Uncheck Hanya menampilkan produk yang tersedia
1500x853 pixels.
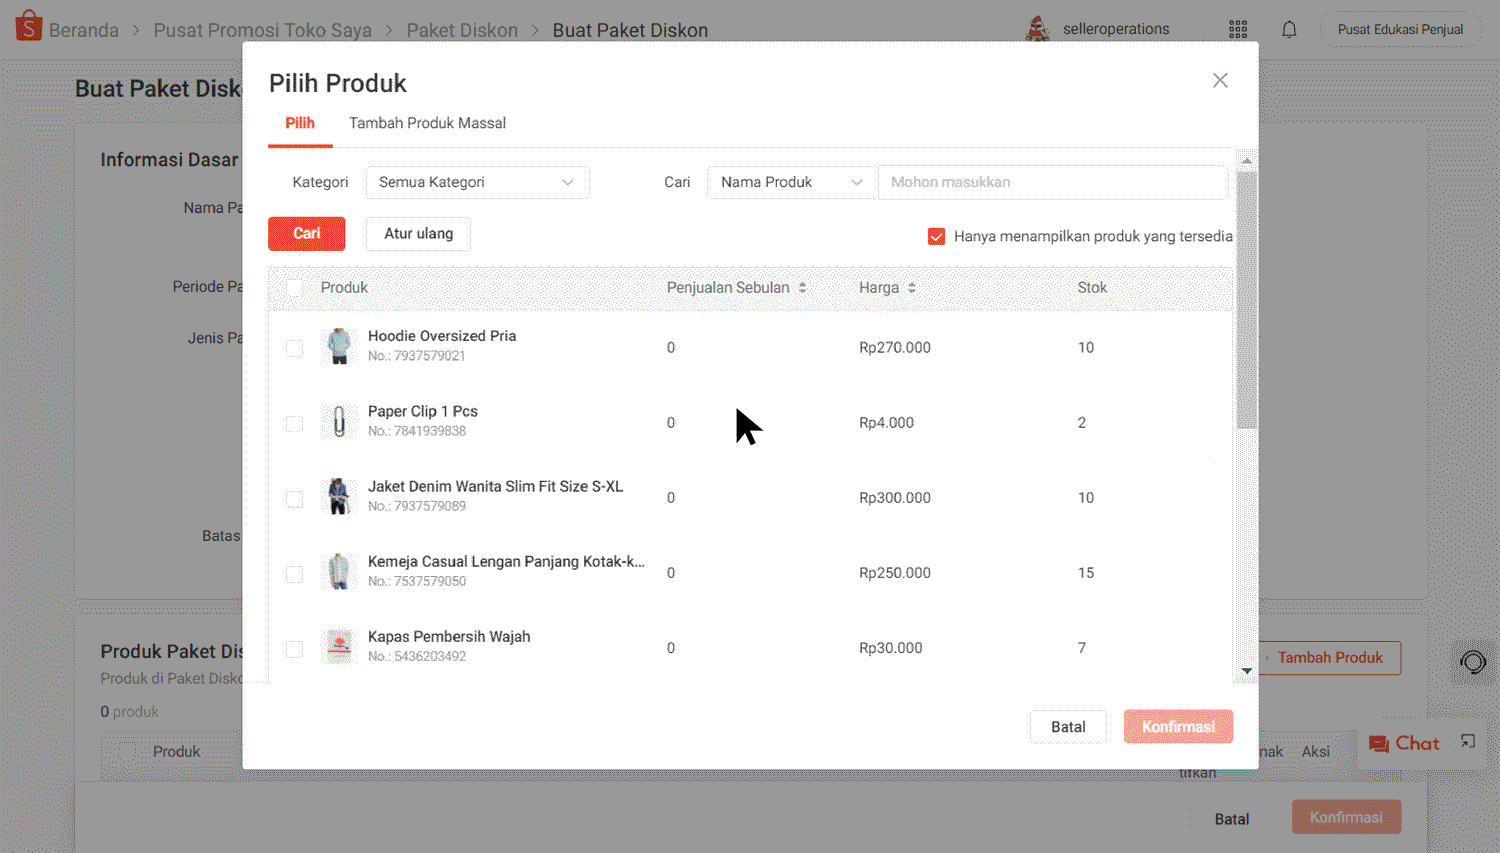(x=936, y=236)
